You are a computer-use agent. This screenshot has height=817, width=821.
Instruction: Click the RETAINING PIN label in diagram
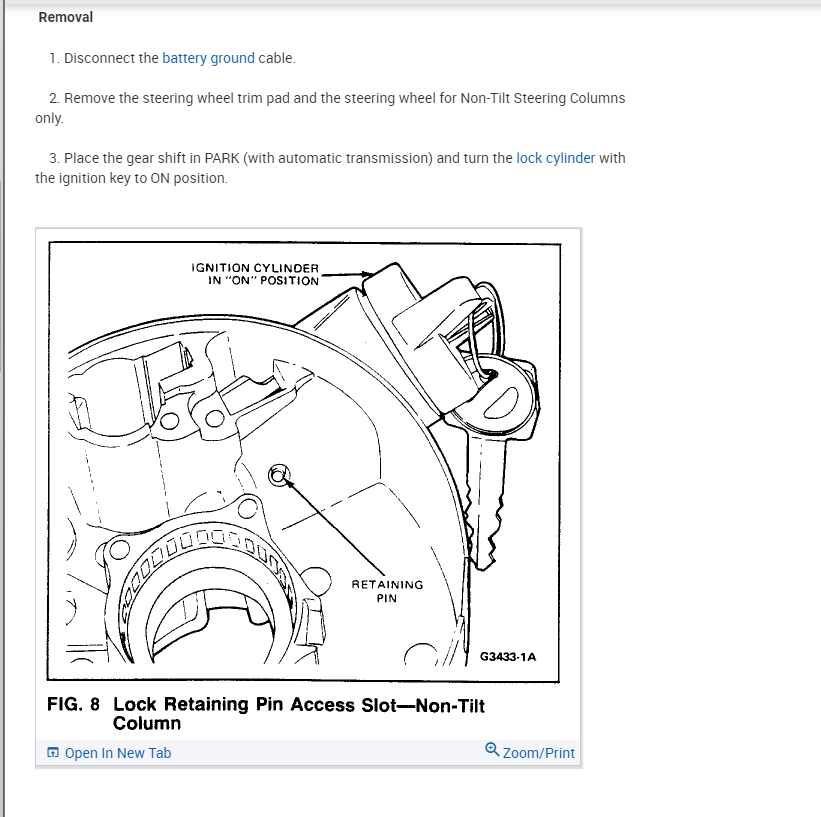click(387, 591)
